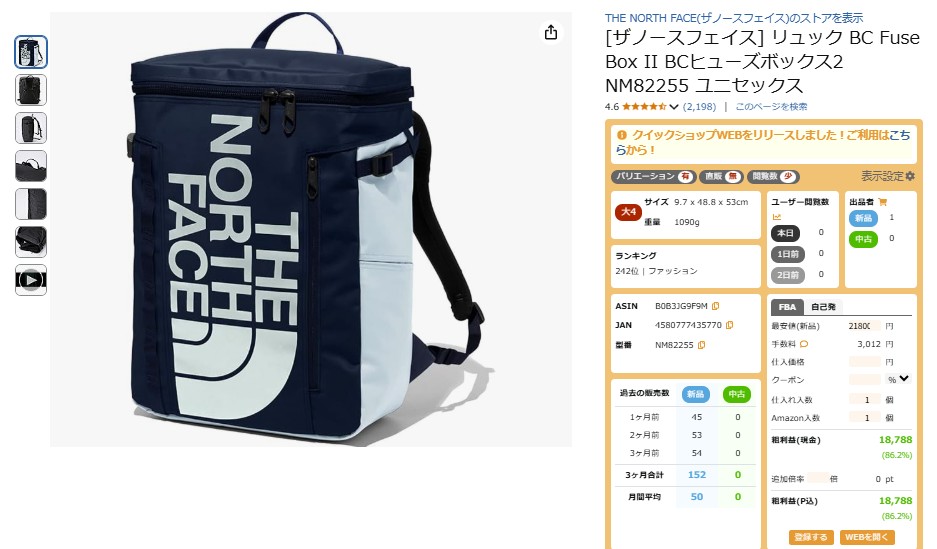Select the FBA tab

click(787, 307)
